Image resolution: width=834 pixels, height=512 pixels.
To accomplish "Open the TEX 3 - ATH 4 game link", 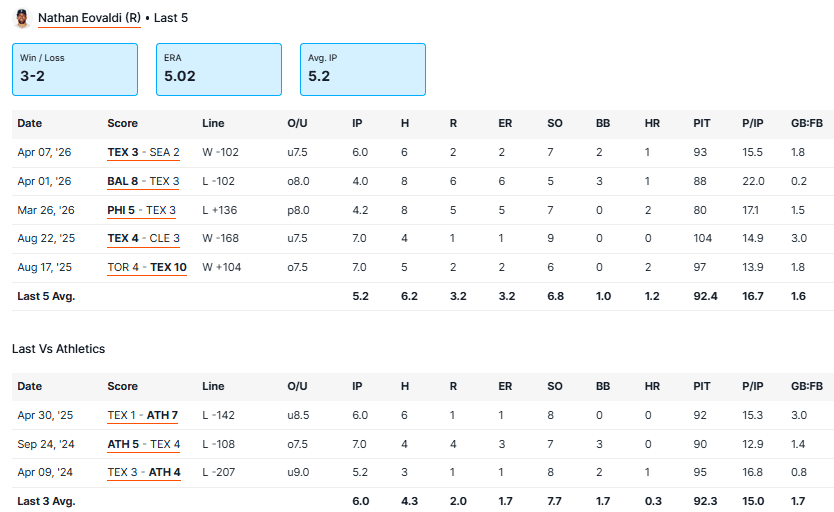I will (143, 472).
